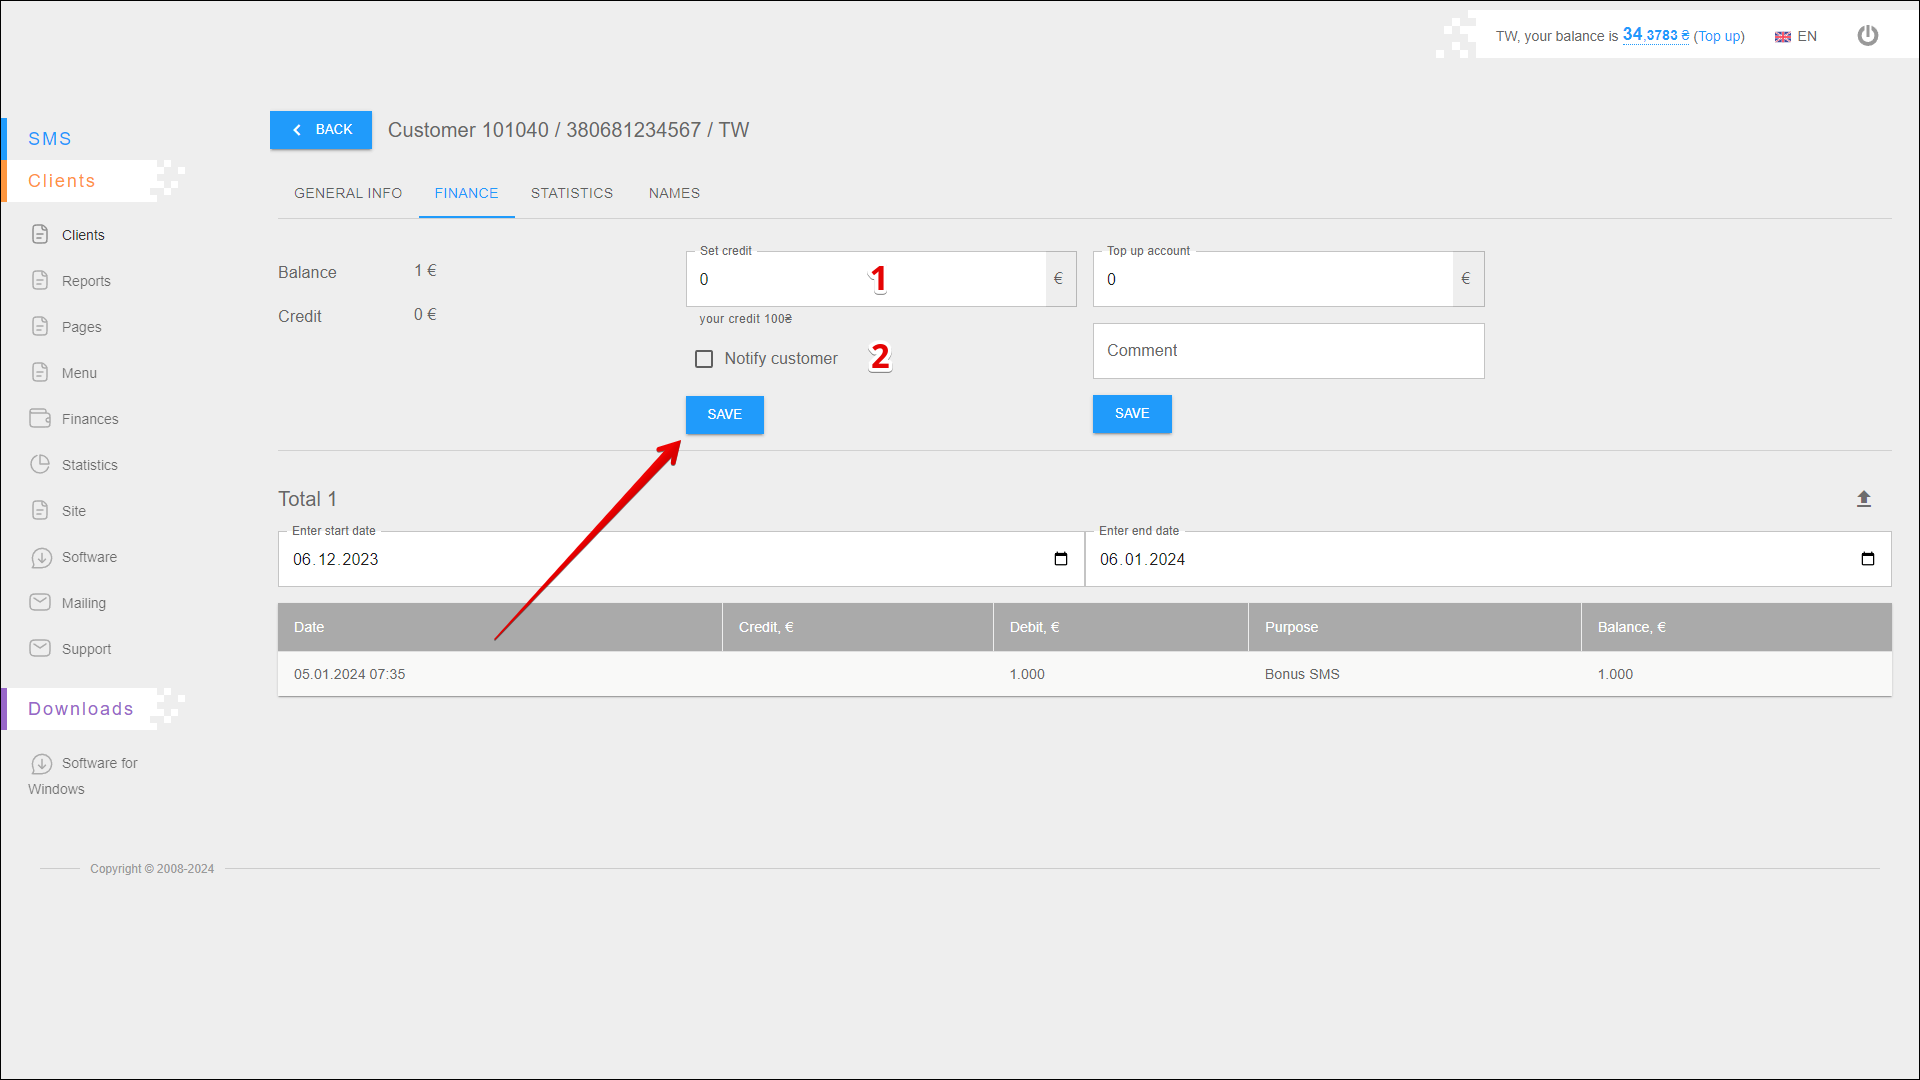Viewport: 1920px width, 1080px height.
Task: Switch to the General Info tab
Action: [348, 193]
